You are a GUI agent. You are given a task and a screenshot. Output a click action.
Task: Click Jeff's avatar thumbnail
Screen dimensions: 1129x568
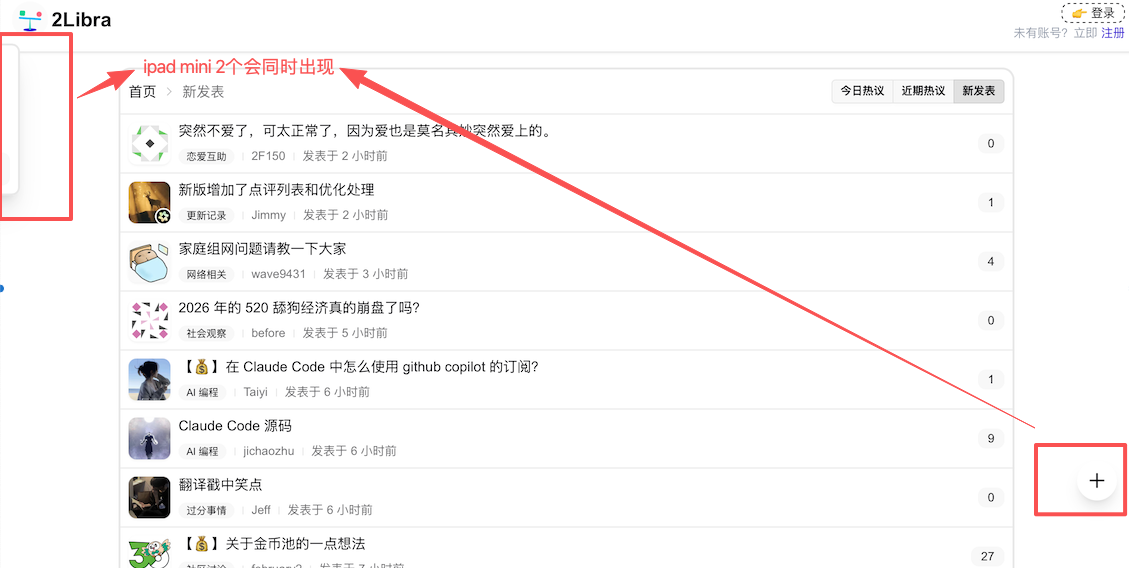coord(150,498)
